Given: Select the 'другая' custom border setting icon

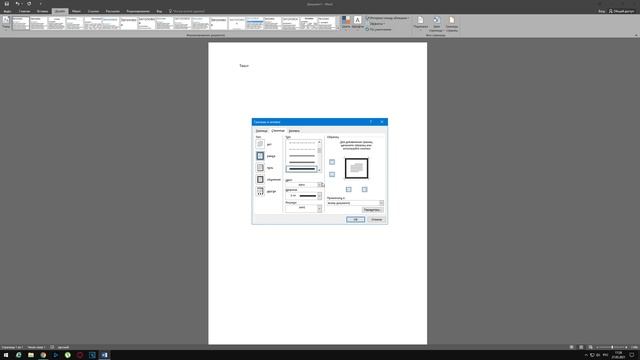Looking at the screenshot, I should point(260,191).
